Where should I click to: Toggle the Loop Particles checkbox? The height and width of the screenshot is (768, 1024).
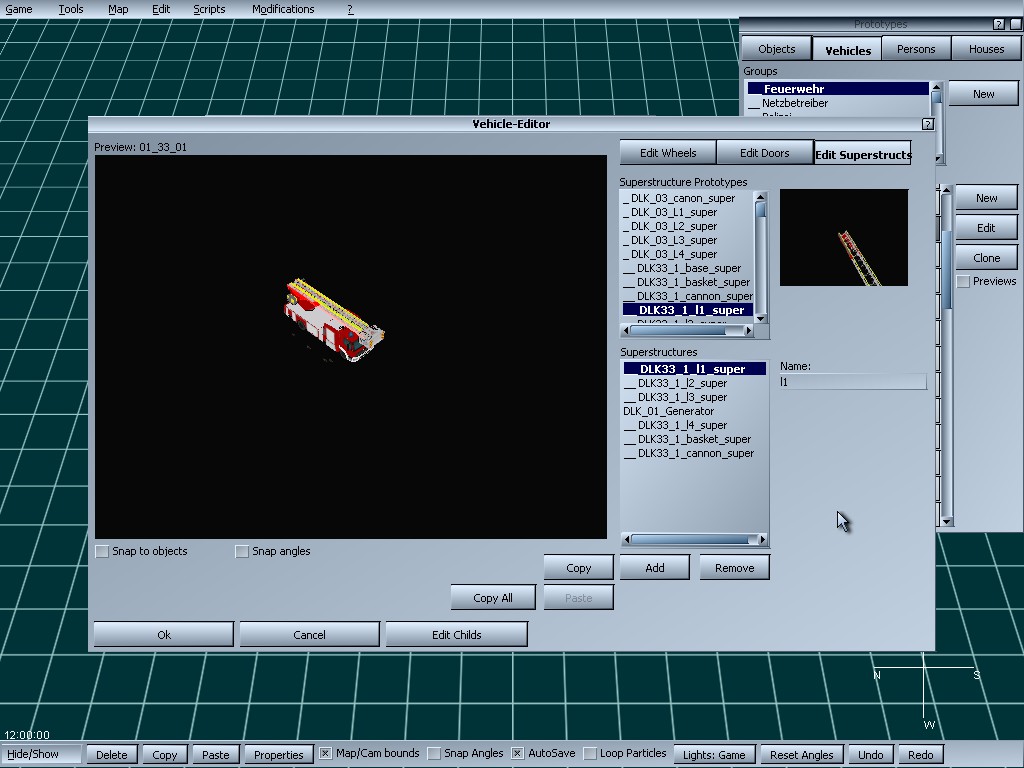(x=590, y=753)
